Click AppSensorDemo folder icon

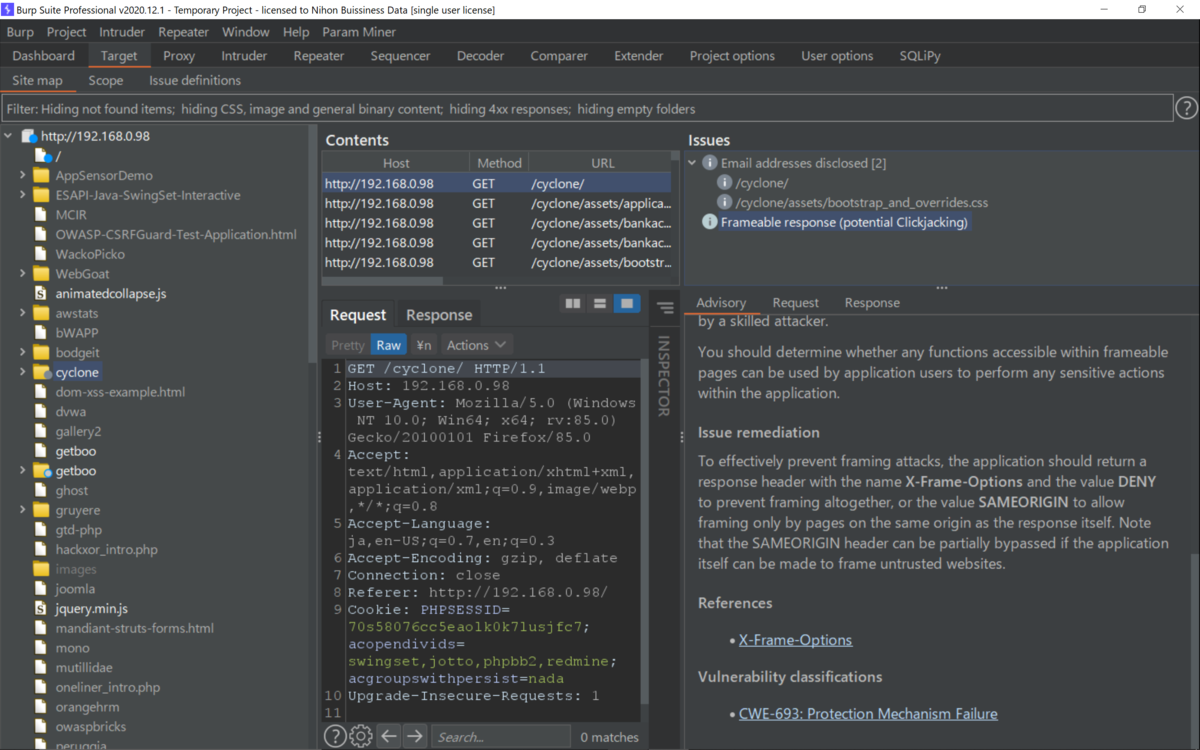[x=41, y=176]
